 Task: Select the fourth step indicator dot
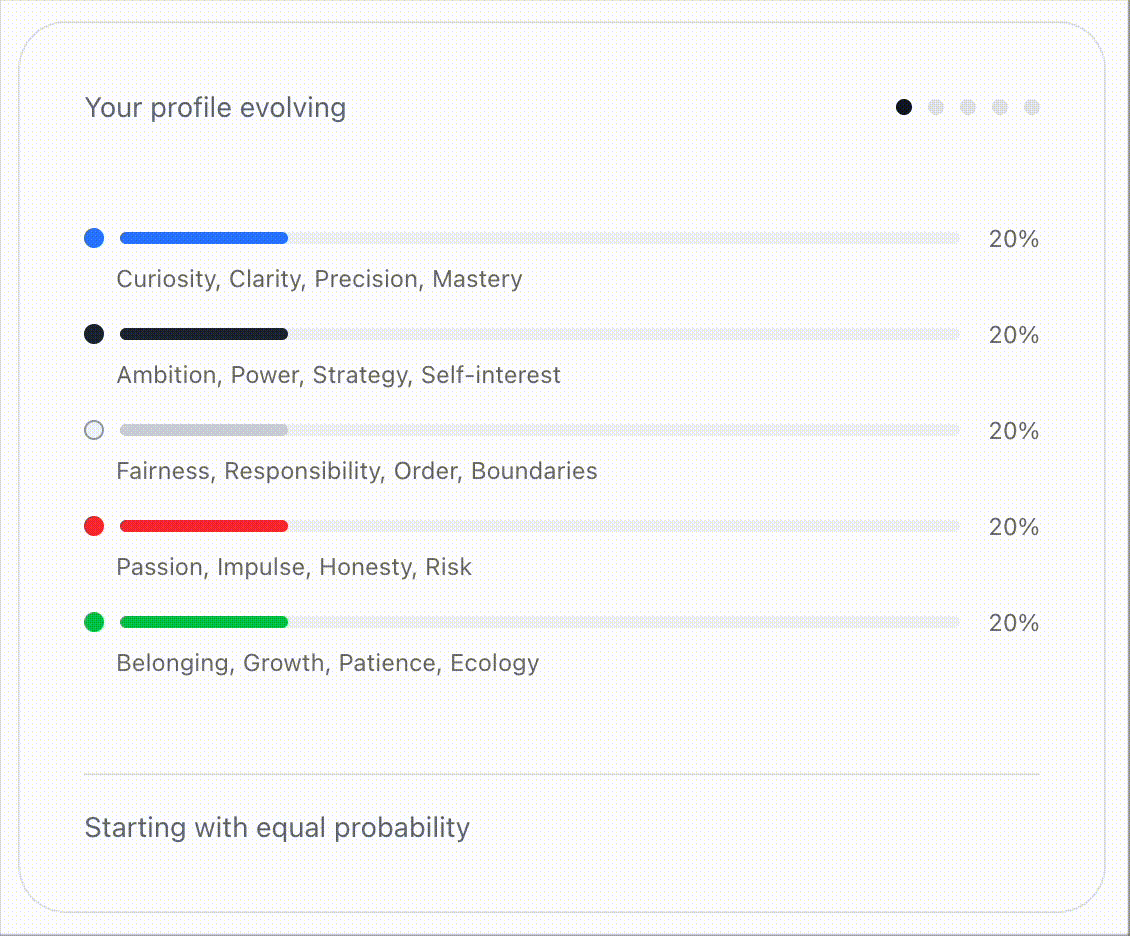click(1000, 107)
